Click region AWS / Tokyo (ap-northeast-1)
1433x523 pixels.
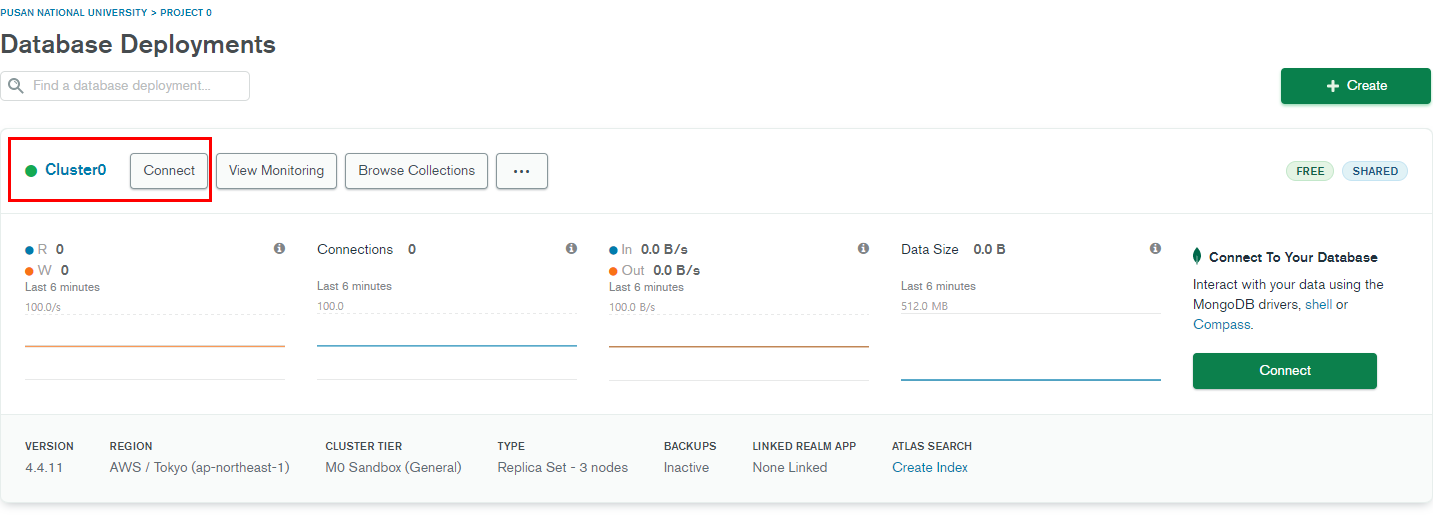[200, 467]
